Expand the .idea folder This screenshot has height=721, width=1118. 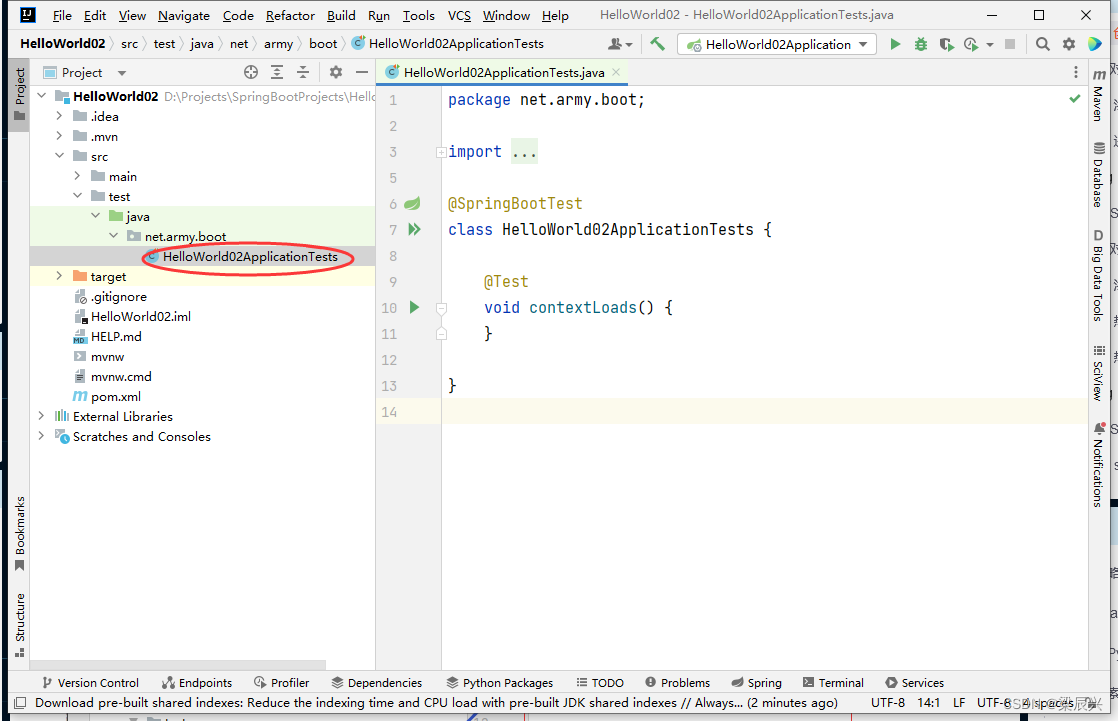(59, 116)
